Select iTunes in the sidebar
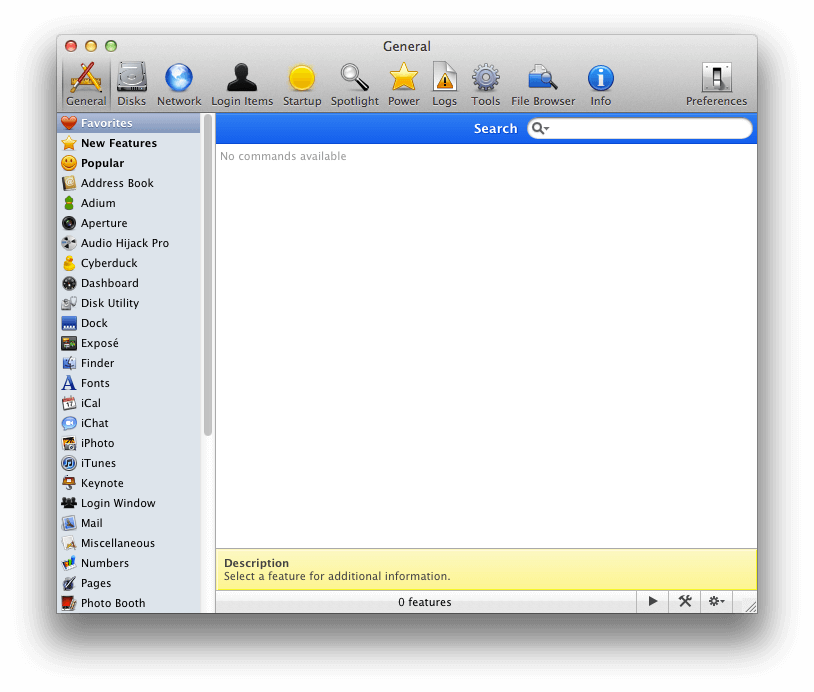814x692 pixels. click(128, 463)
